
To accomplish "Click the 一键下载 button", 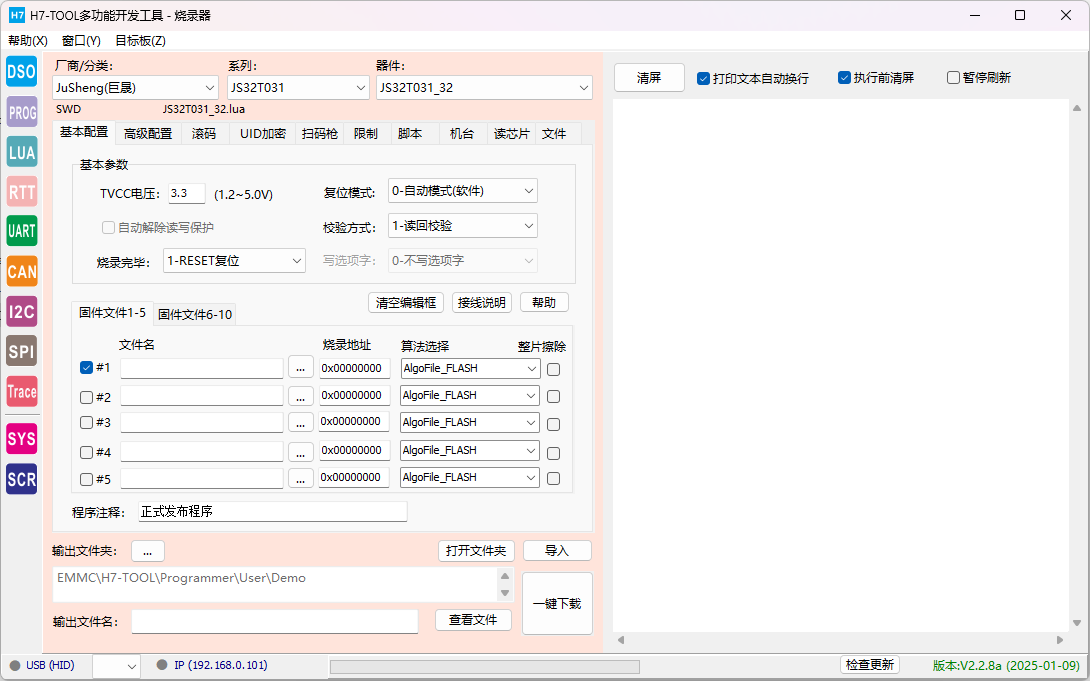I will pyautogui.click(x=557, y=604).
